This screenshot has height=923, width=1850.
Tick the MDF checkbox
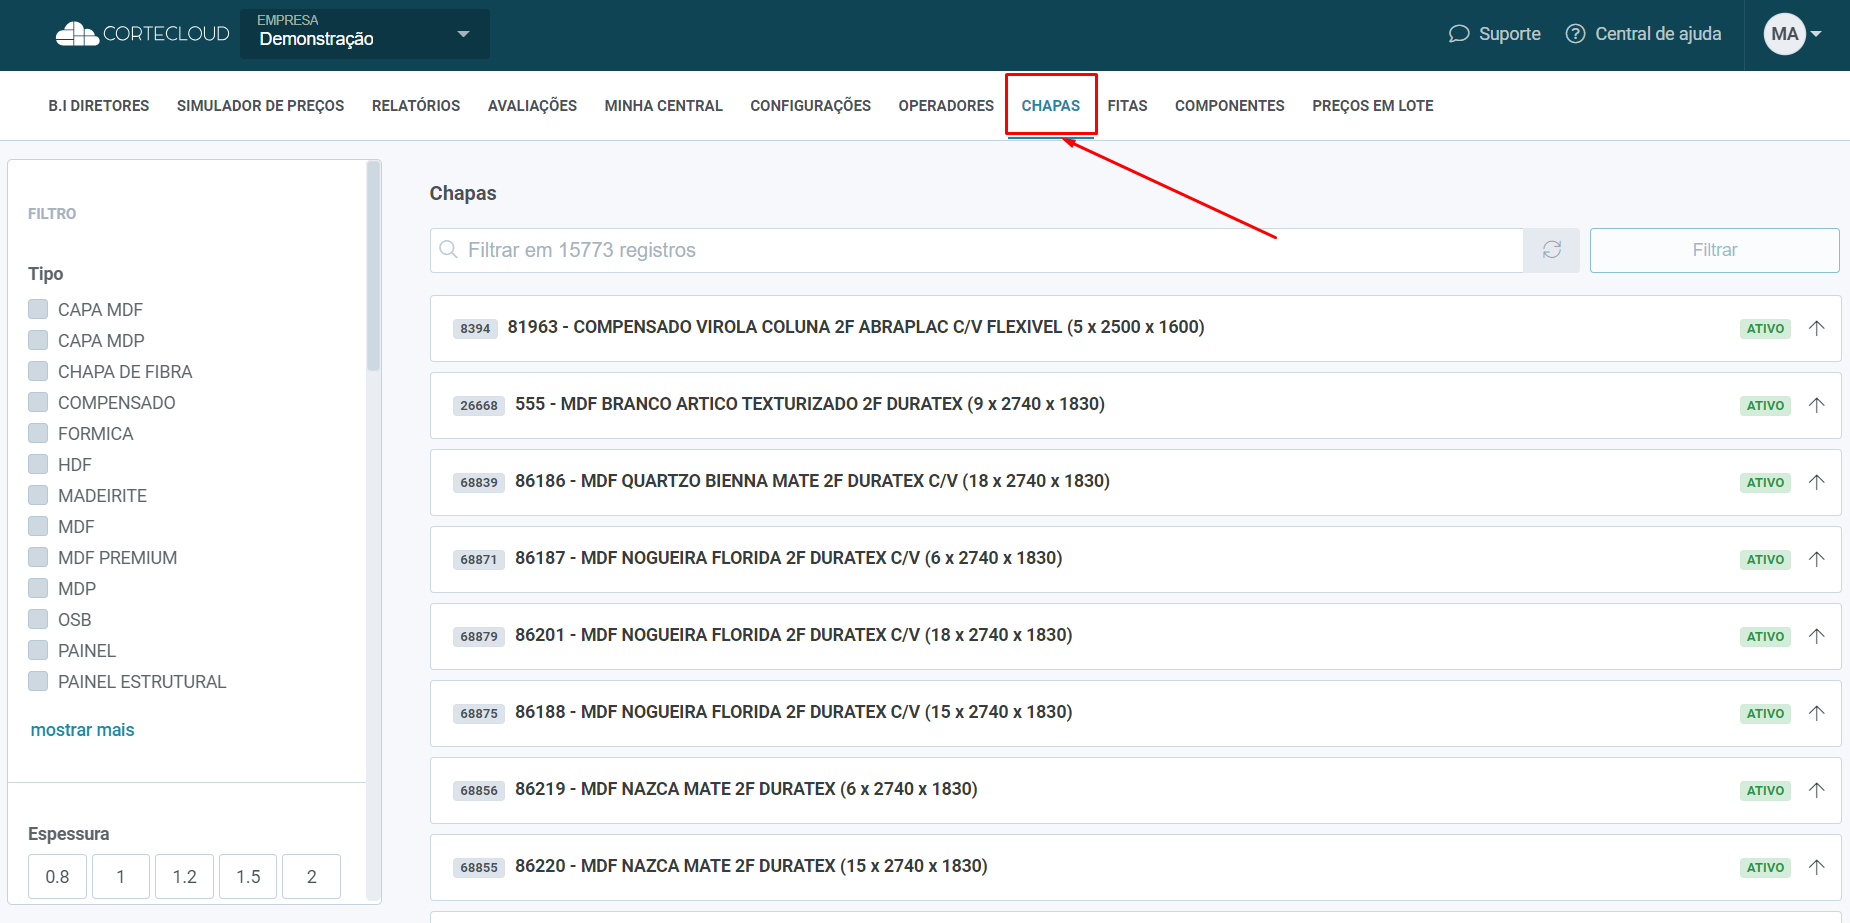[x=38, y=526]
